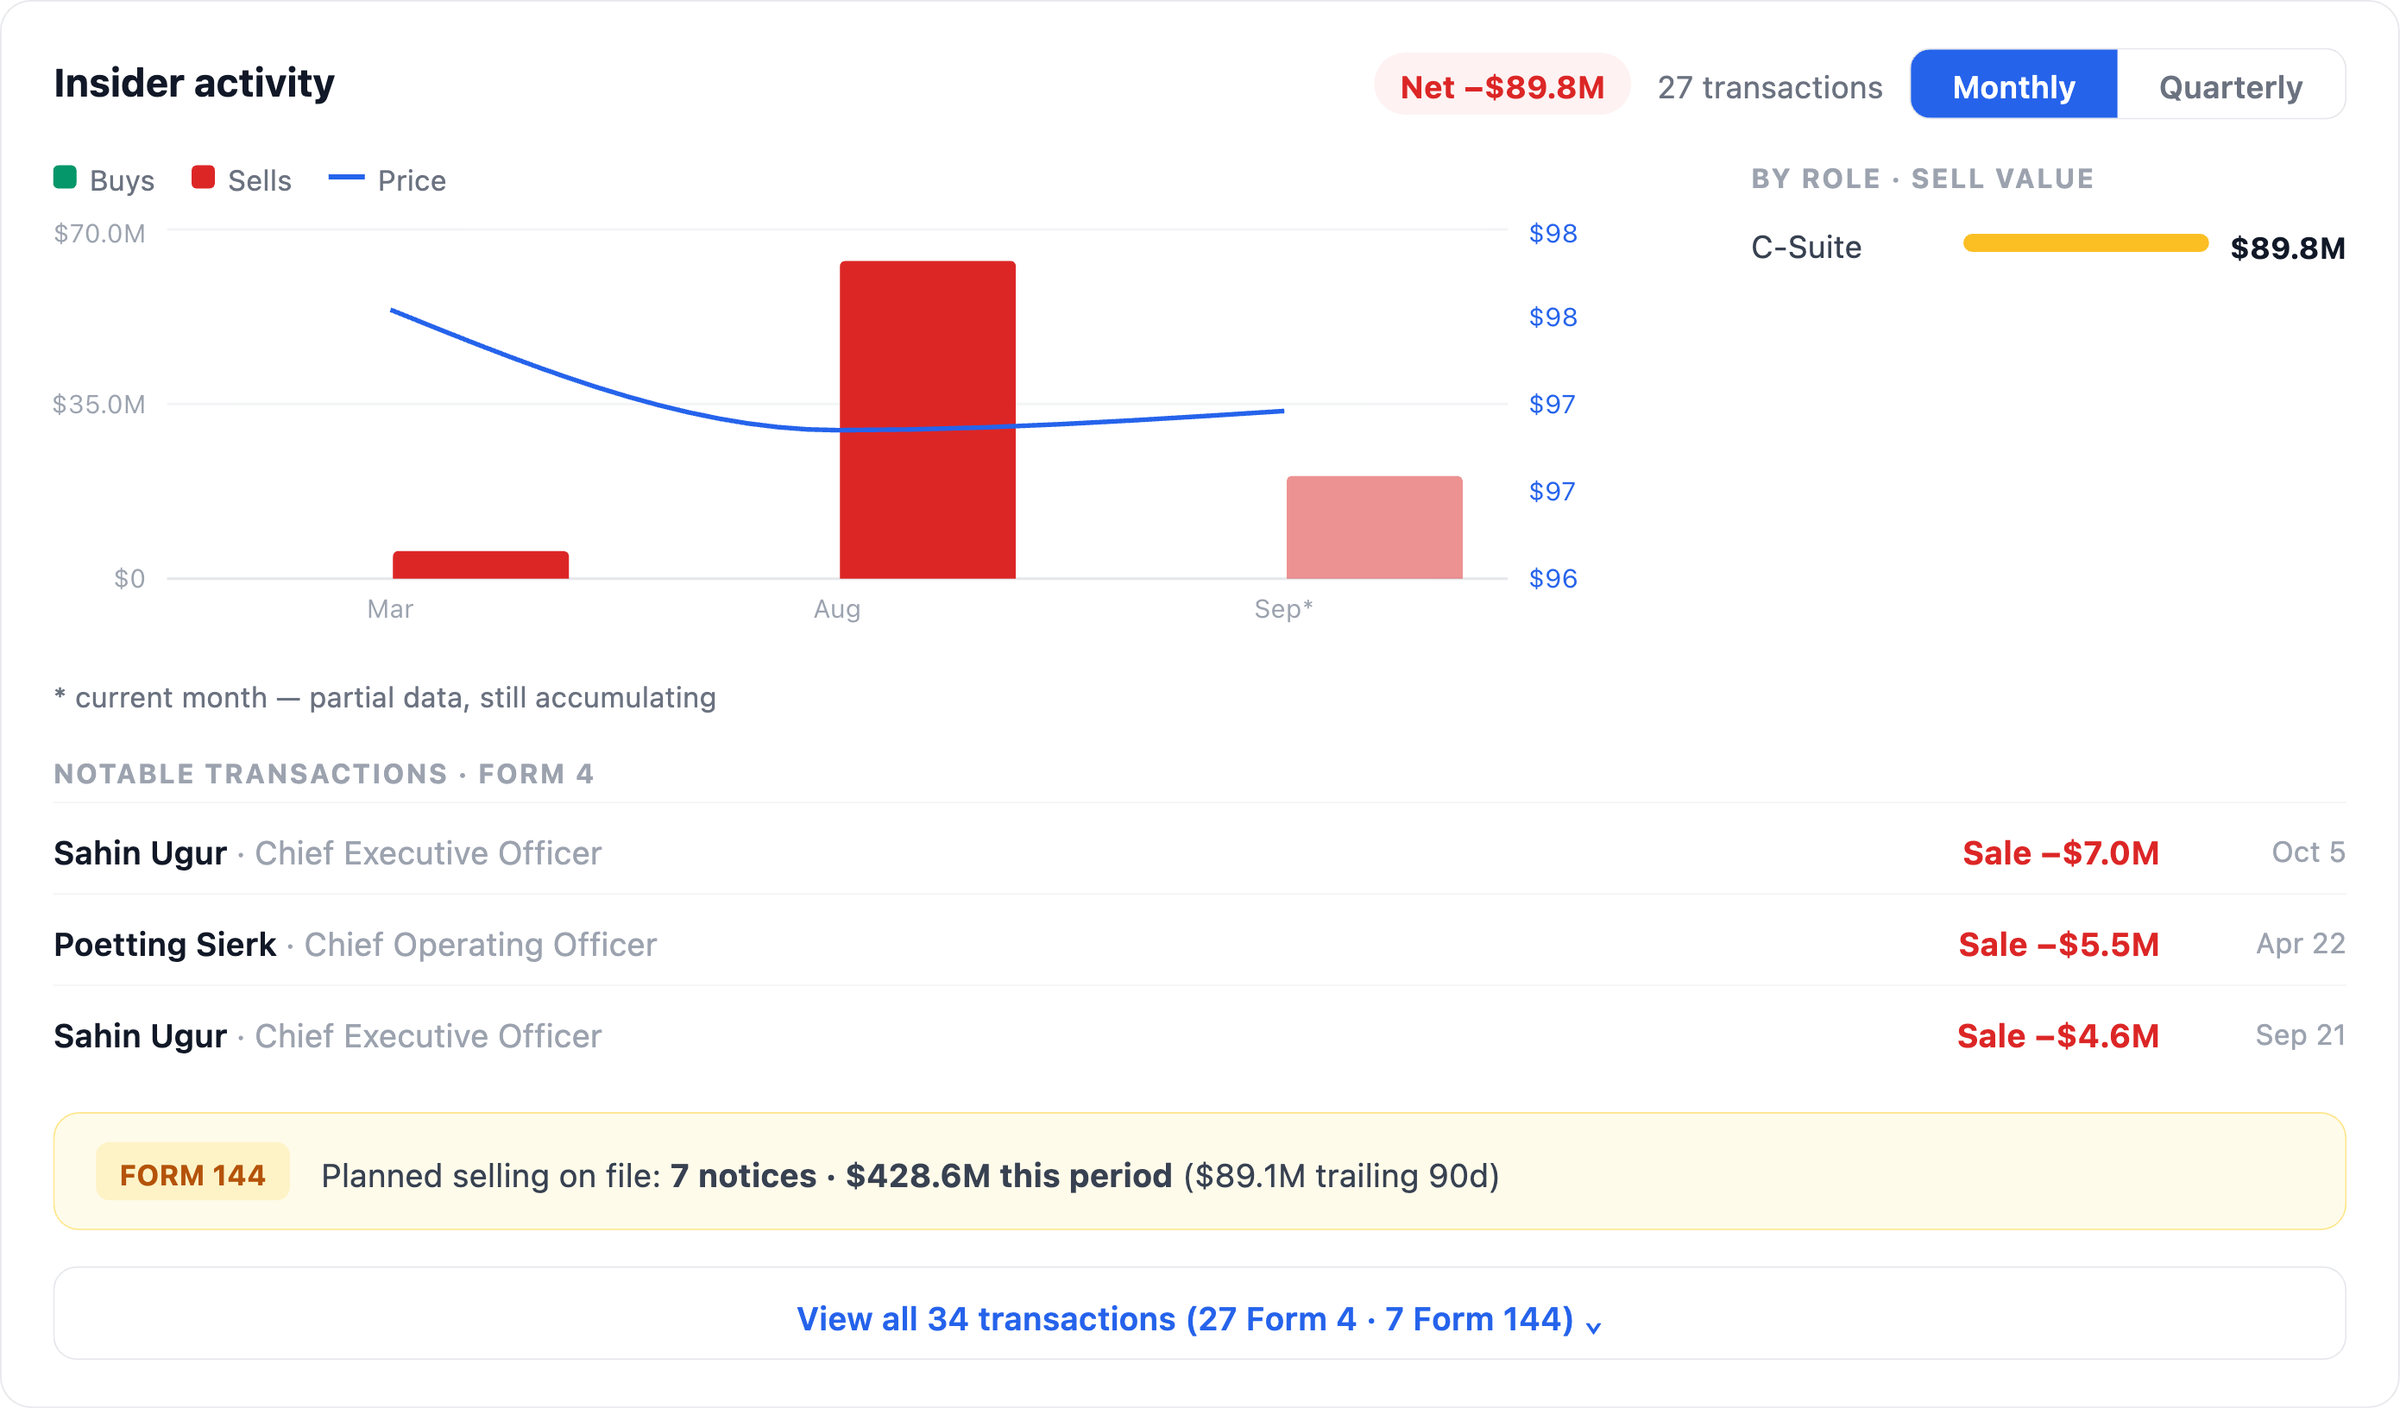2400x1408 pixels.
Task: Click the Apr 22 transaction date
Action: click(2300, 944)
